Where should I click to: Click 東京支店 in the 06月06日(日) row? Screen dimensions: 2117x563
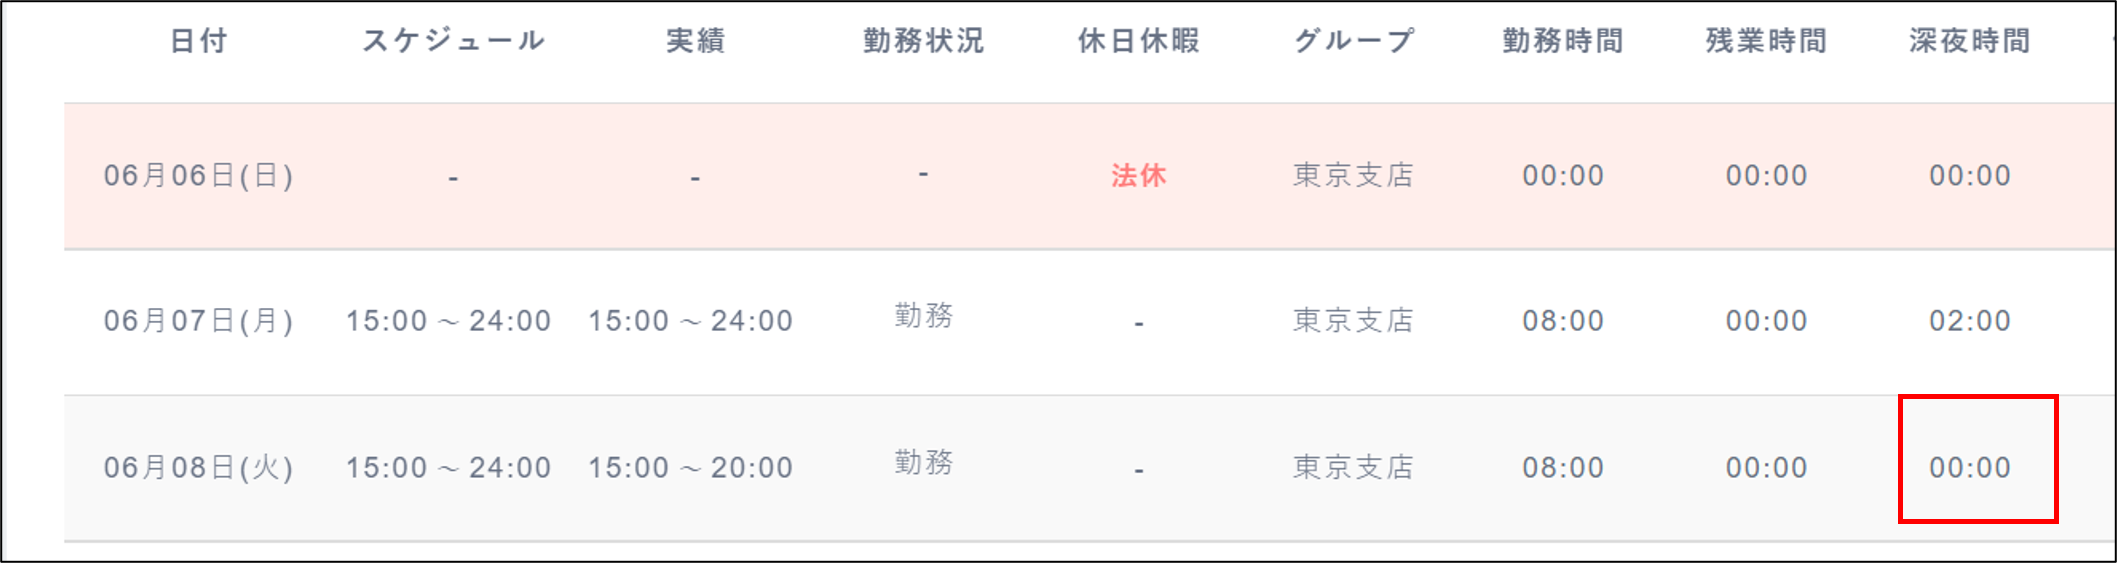(x=1353, y=176)
